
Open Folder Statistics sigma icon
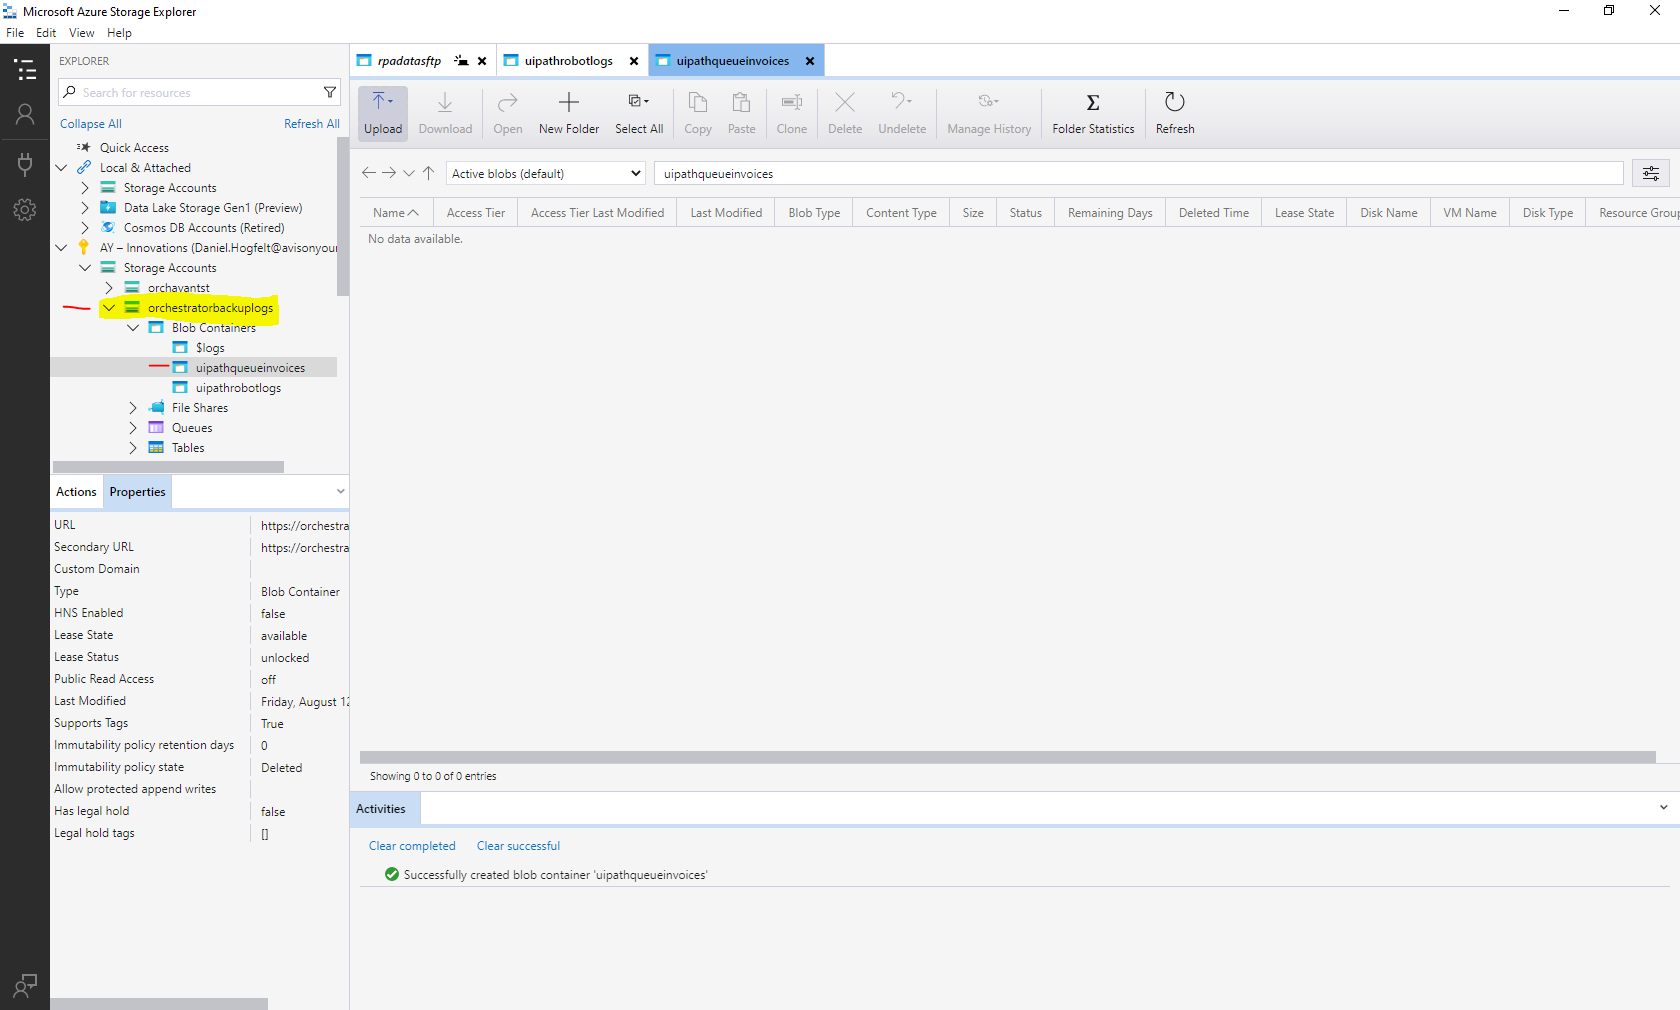1093,113
